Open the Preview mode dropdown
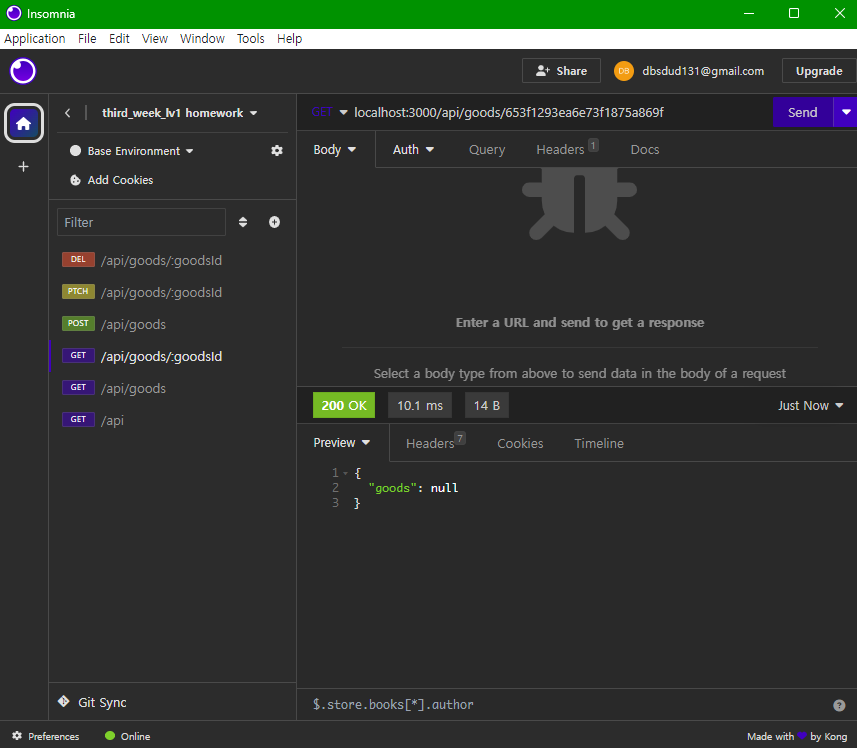857x748 pixels. pos(342,443)
